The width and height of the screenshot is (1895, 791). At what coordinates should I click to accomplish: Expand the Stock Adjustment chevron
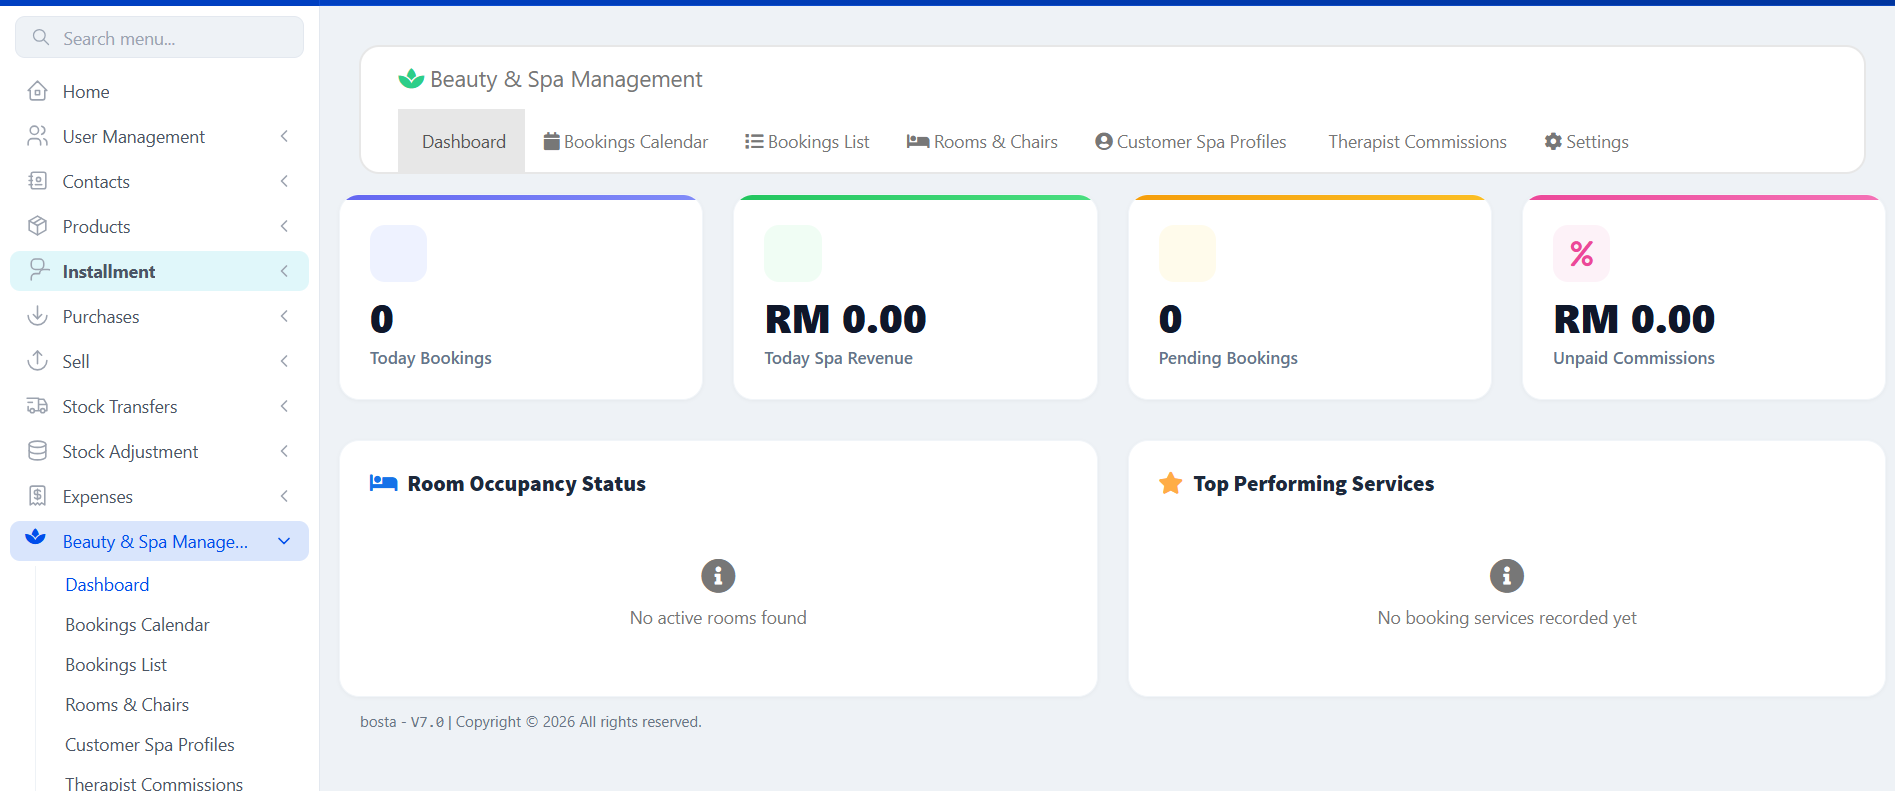coord(285,451)
